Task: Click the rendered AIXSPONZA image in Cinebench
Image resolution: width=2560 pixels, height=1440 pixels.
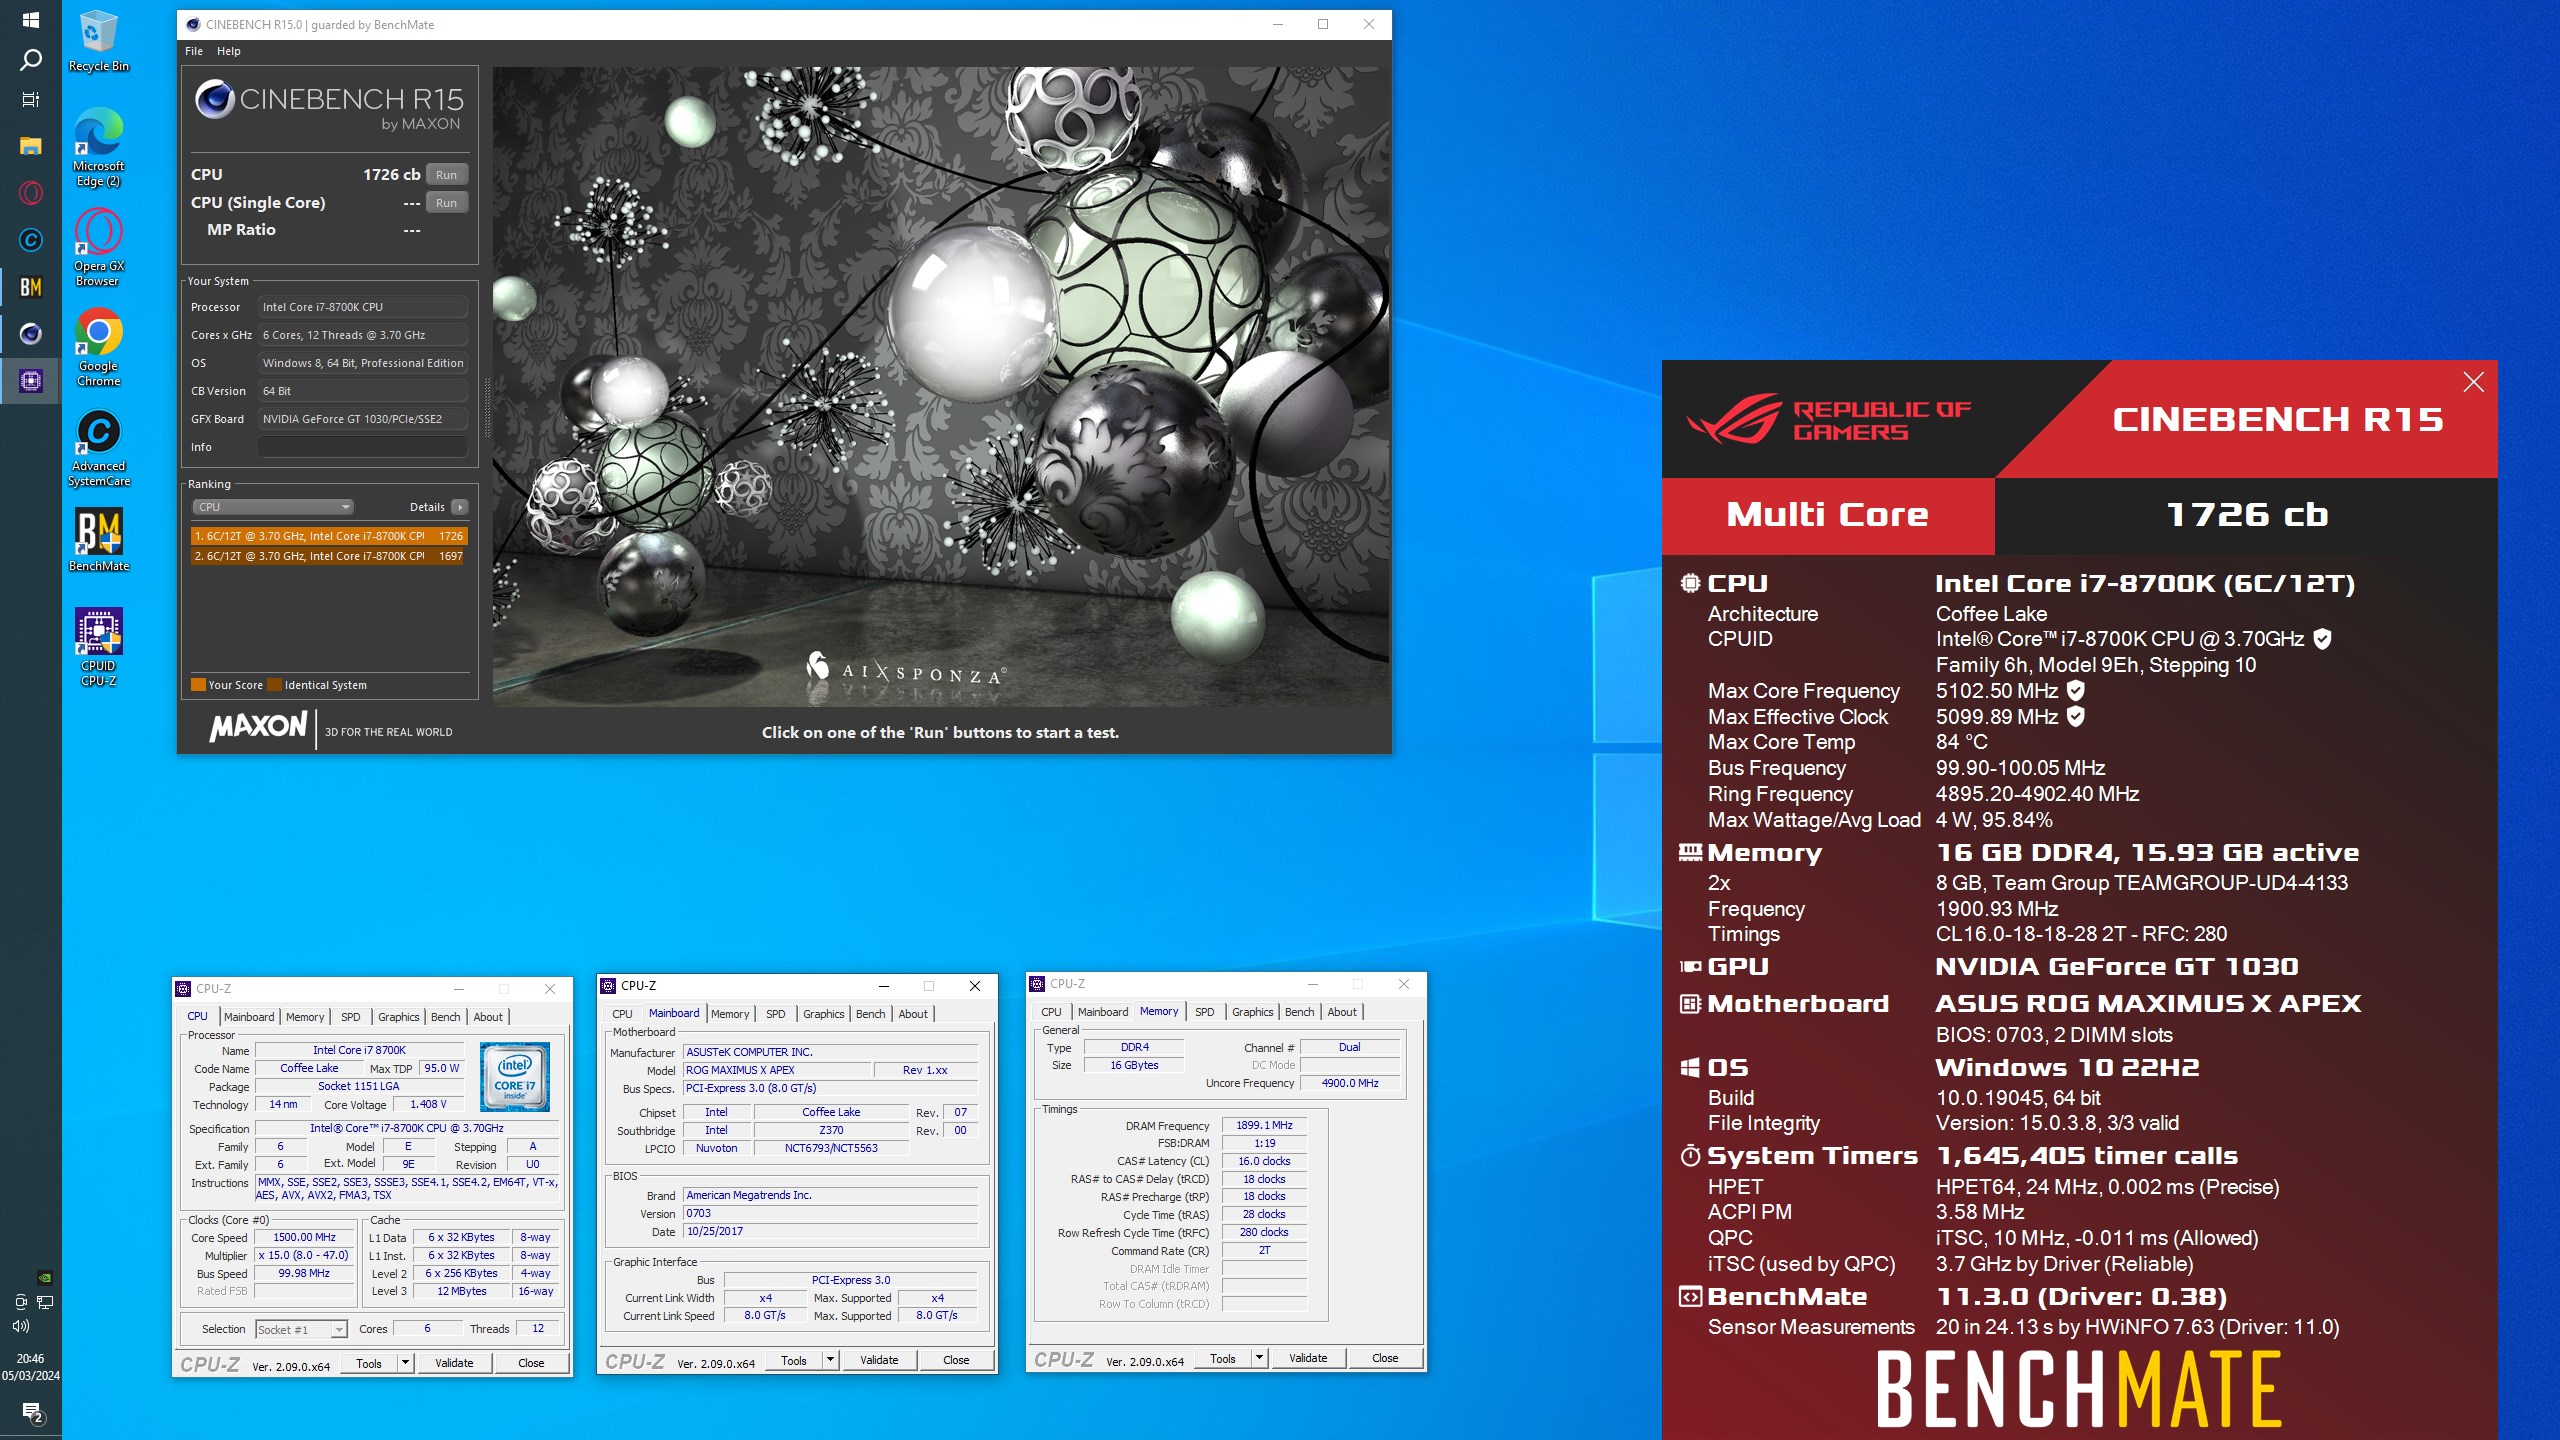Action: (941, 387)
